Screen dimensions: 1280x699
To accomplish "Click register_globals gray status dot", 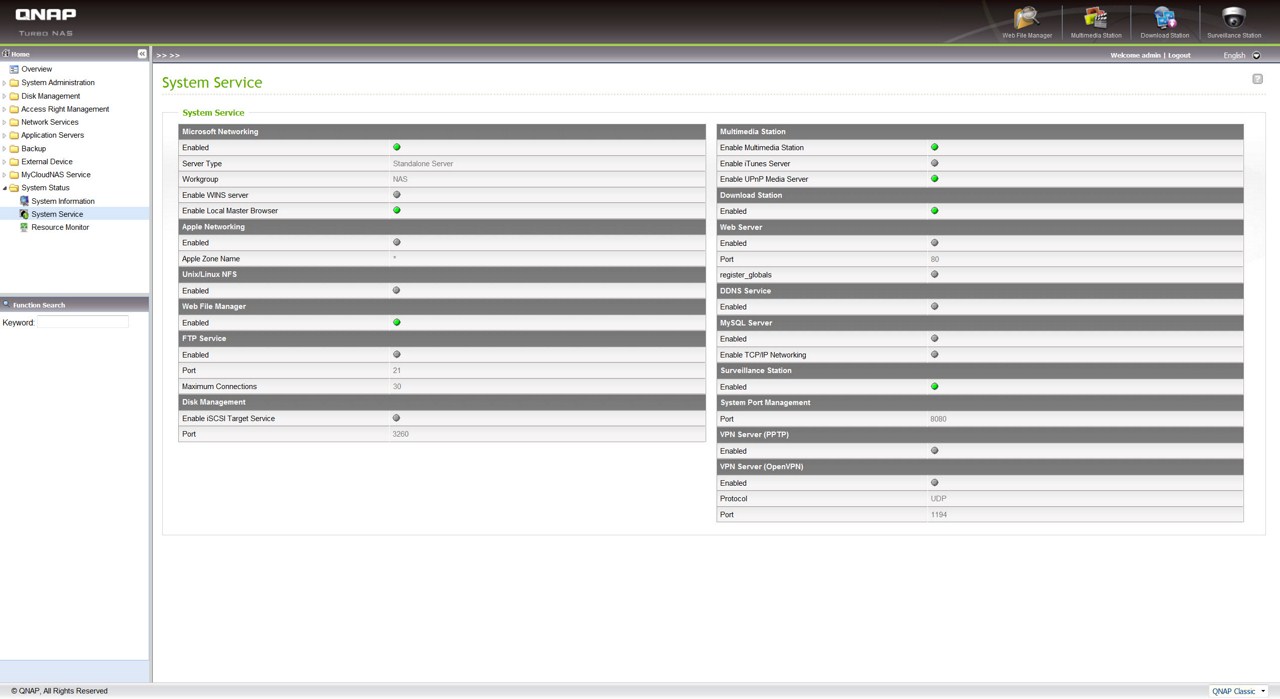I will tap(935, 274).
